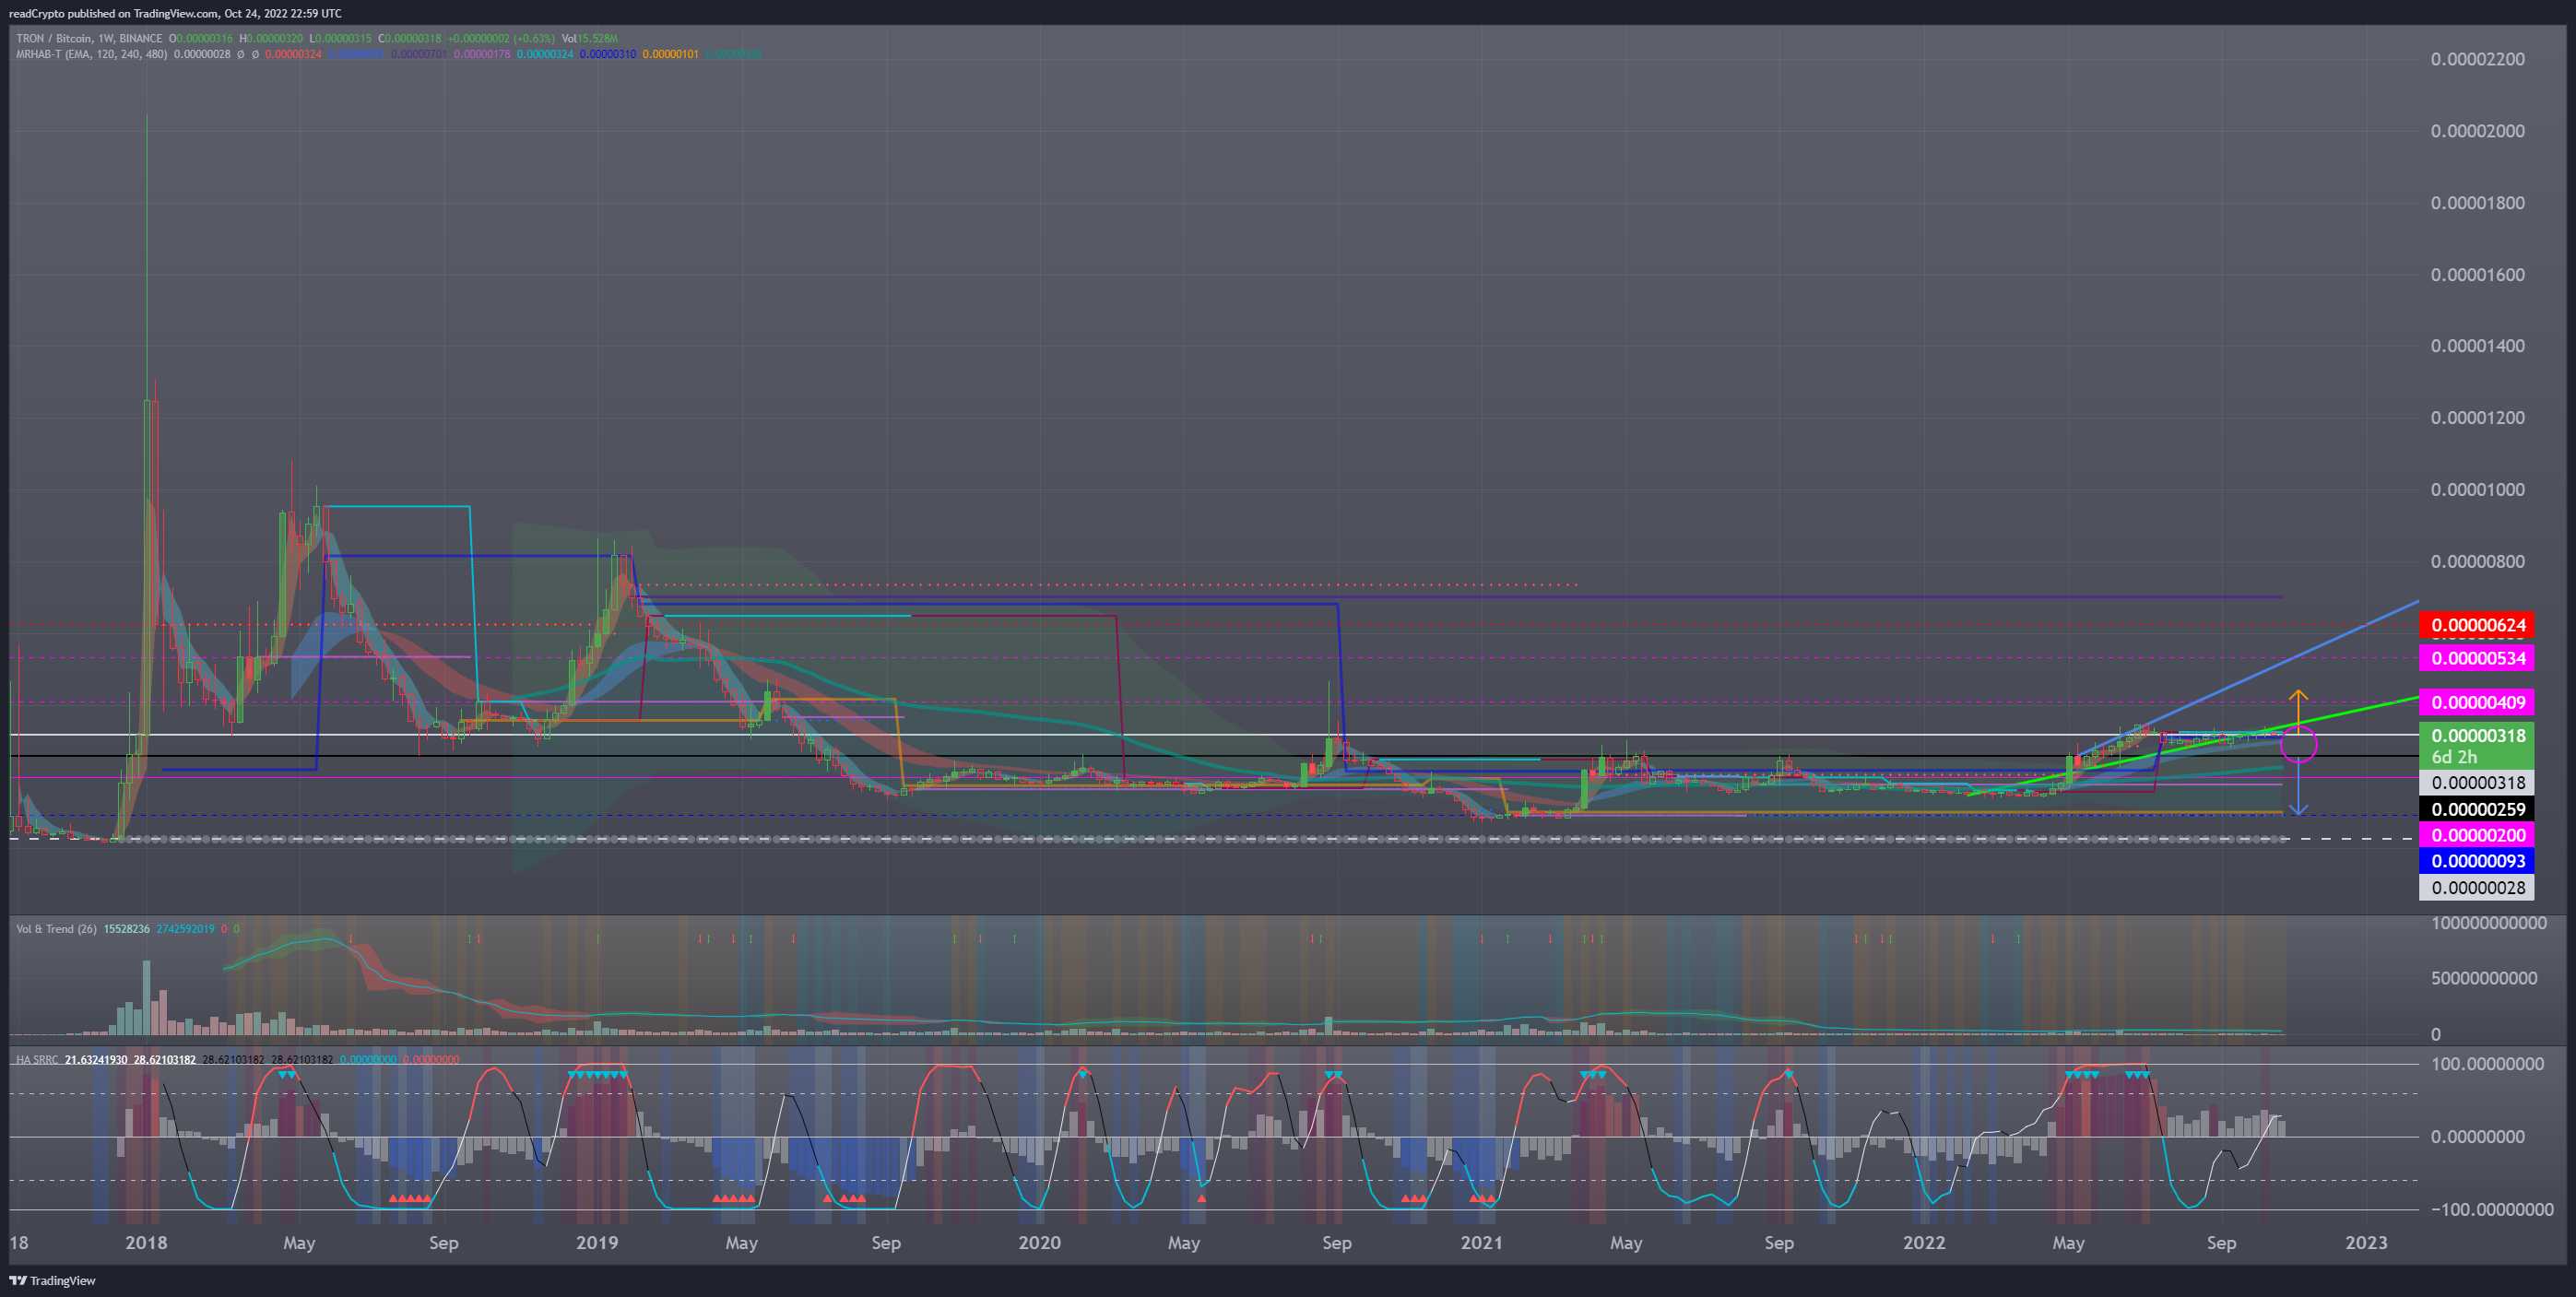The height and width of the screenshot is (1297, 2576).
Task: Click the magenta 0.00000200 price label
Action: click(x=2477, y=835)
